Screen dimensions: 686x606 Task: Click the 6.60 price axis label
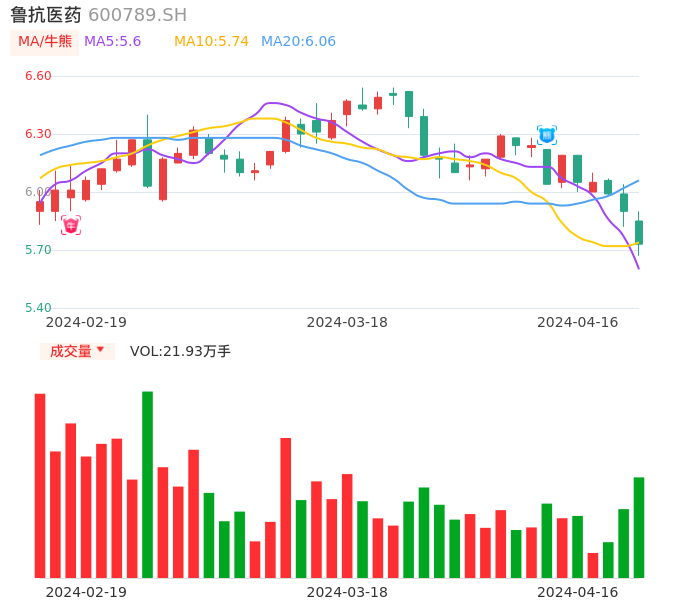(37, 76)
